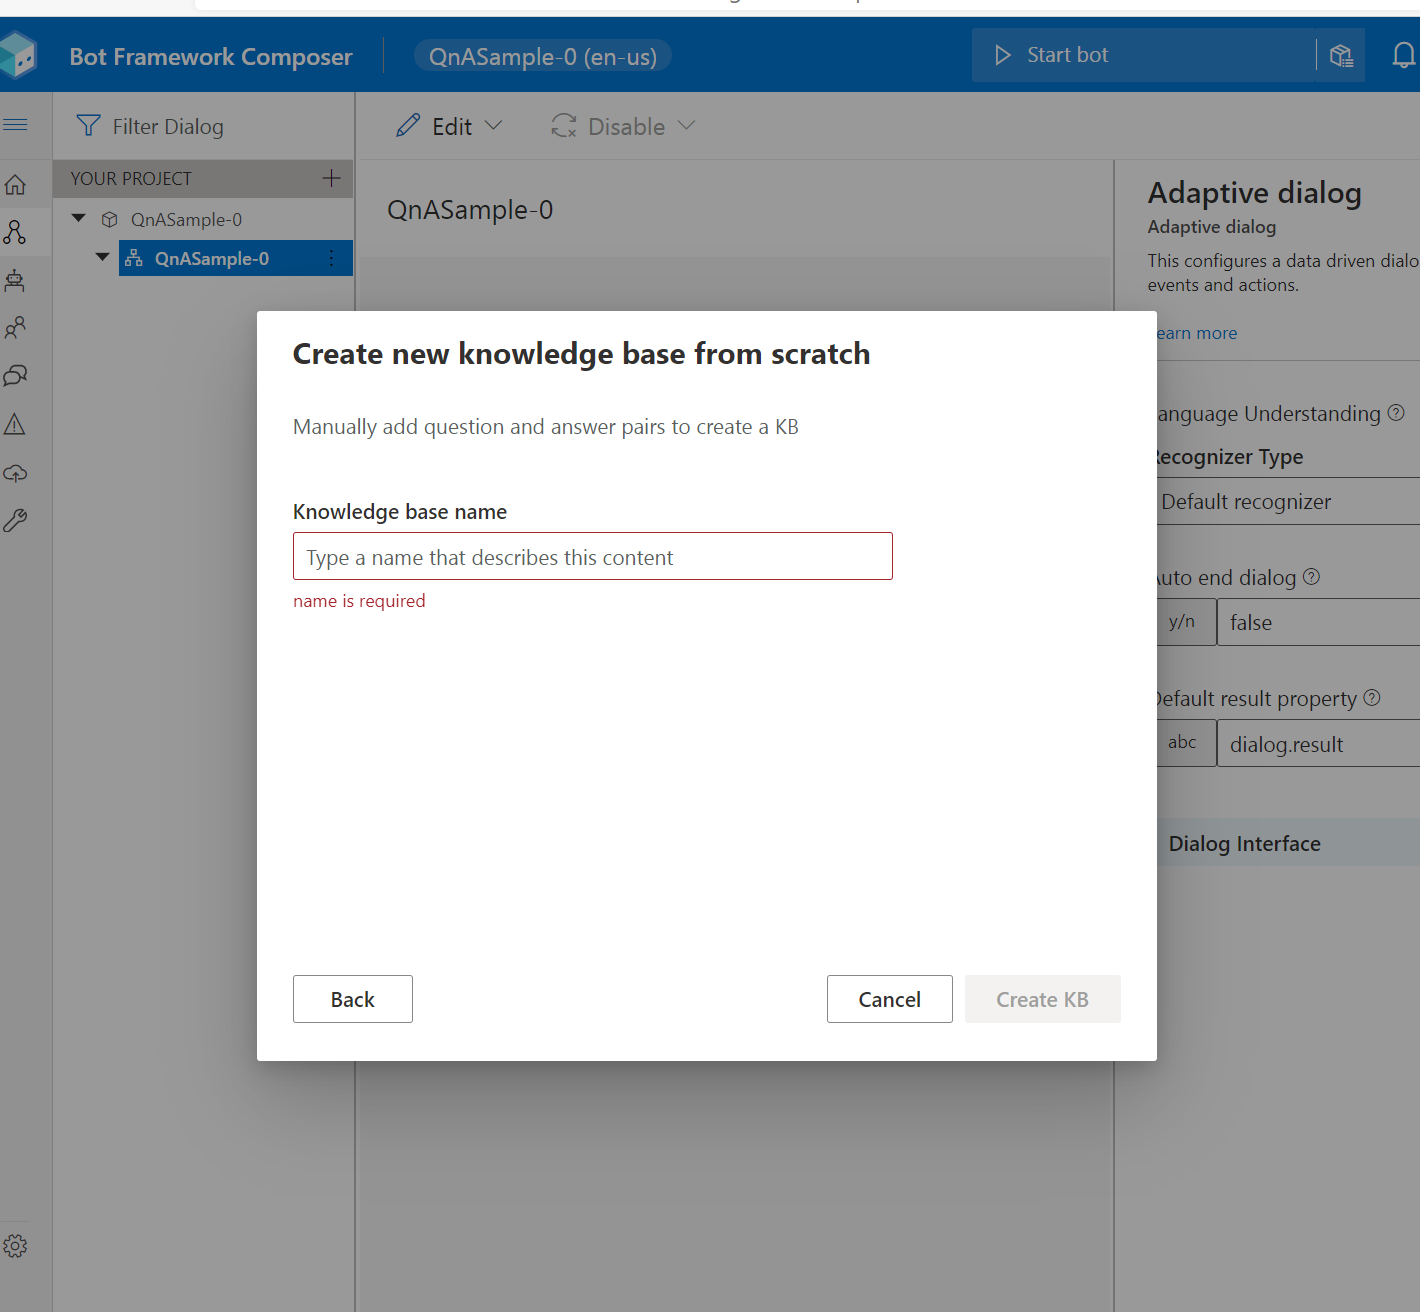Open the Default recognizer type dropdown
Image resolution: width=1420 pixels, height=1312 pixels.
tap(1289, 501)
